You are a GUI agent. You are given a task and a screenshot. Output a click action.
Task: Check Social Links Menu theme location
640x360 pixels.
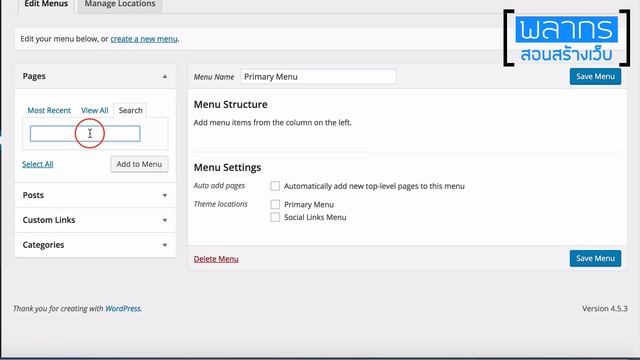[x=275, y=217]
